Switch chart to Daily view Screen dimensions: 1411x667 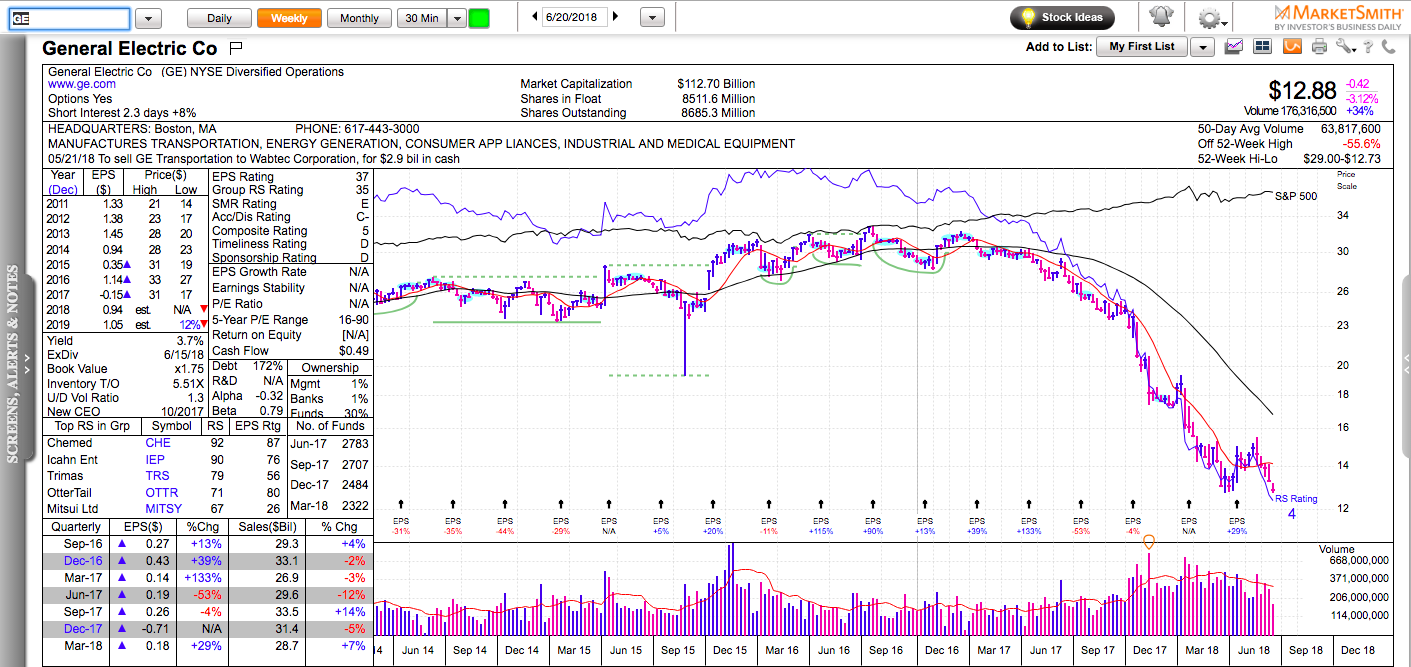tap(219, 18)
